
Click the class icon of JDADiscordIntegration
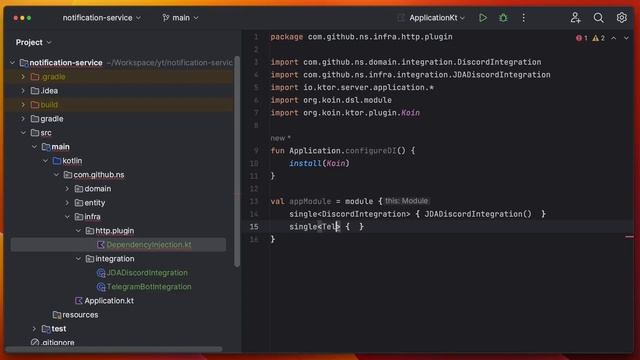tap(101, 273)
